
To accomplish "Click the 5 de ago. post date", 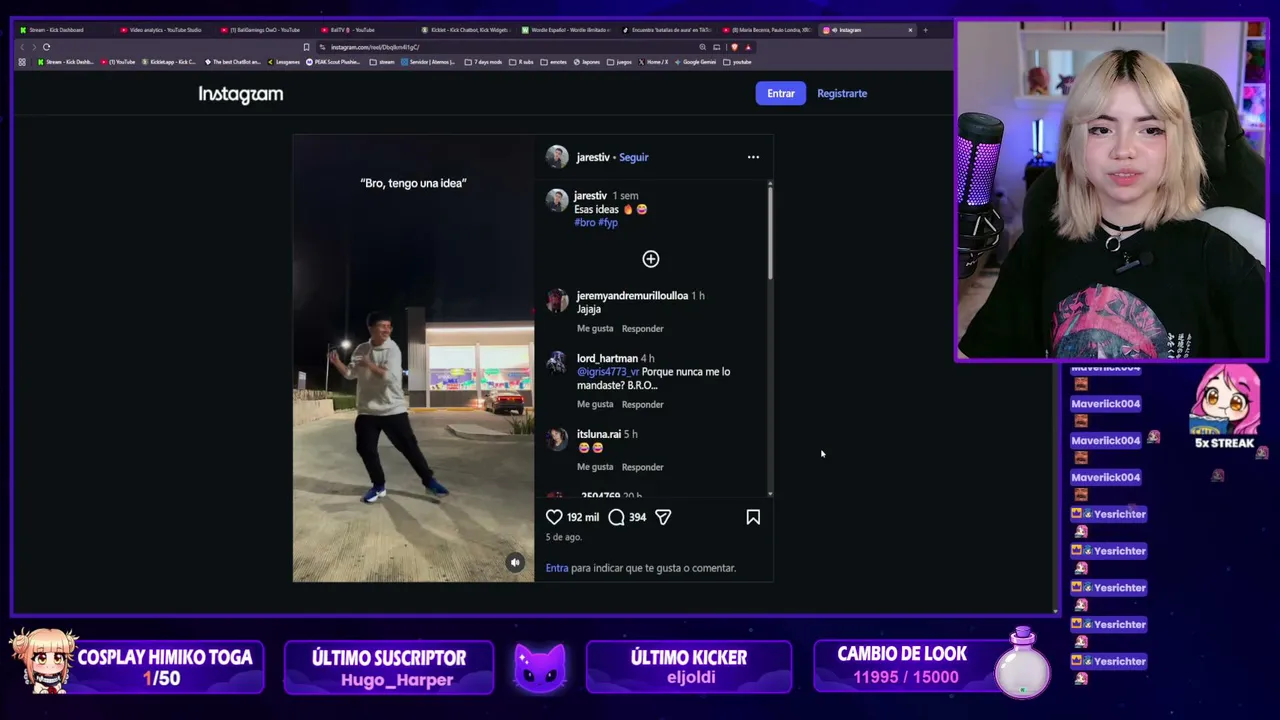I will [564, 537].
